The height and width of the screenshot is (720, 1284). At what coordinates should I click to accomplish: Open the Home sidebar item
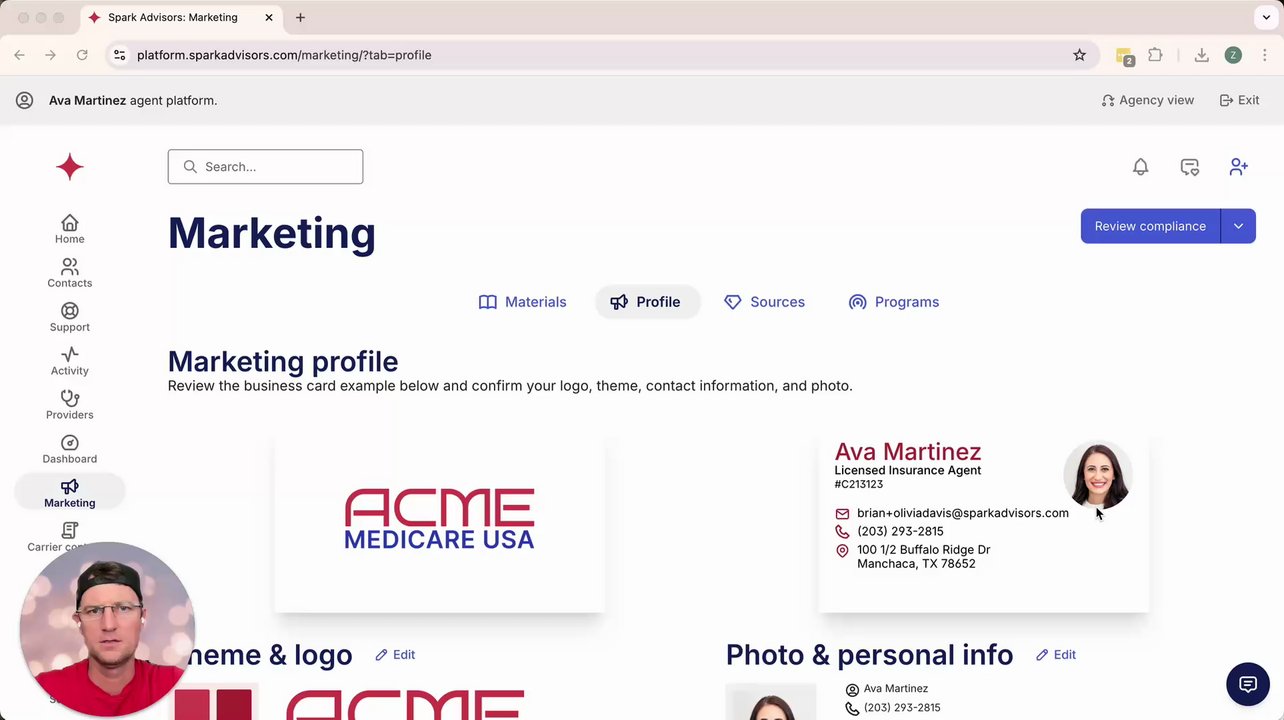click(x=70, y=229)
